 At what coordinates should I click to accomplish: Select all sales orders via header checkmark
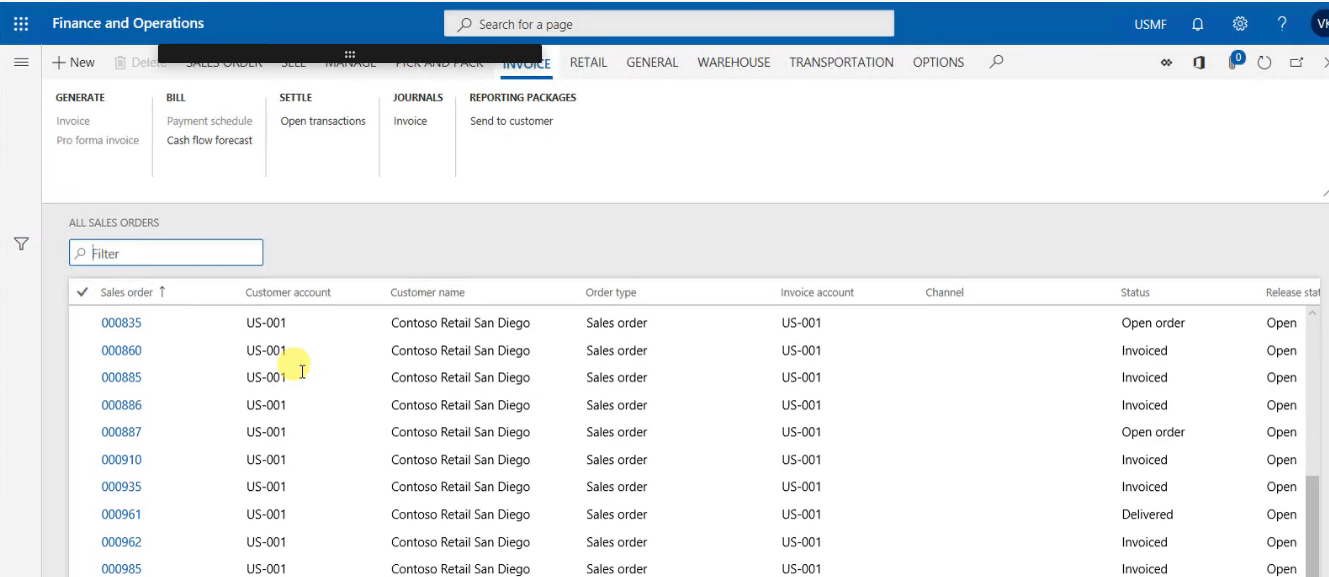point(81,292)
